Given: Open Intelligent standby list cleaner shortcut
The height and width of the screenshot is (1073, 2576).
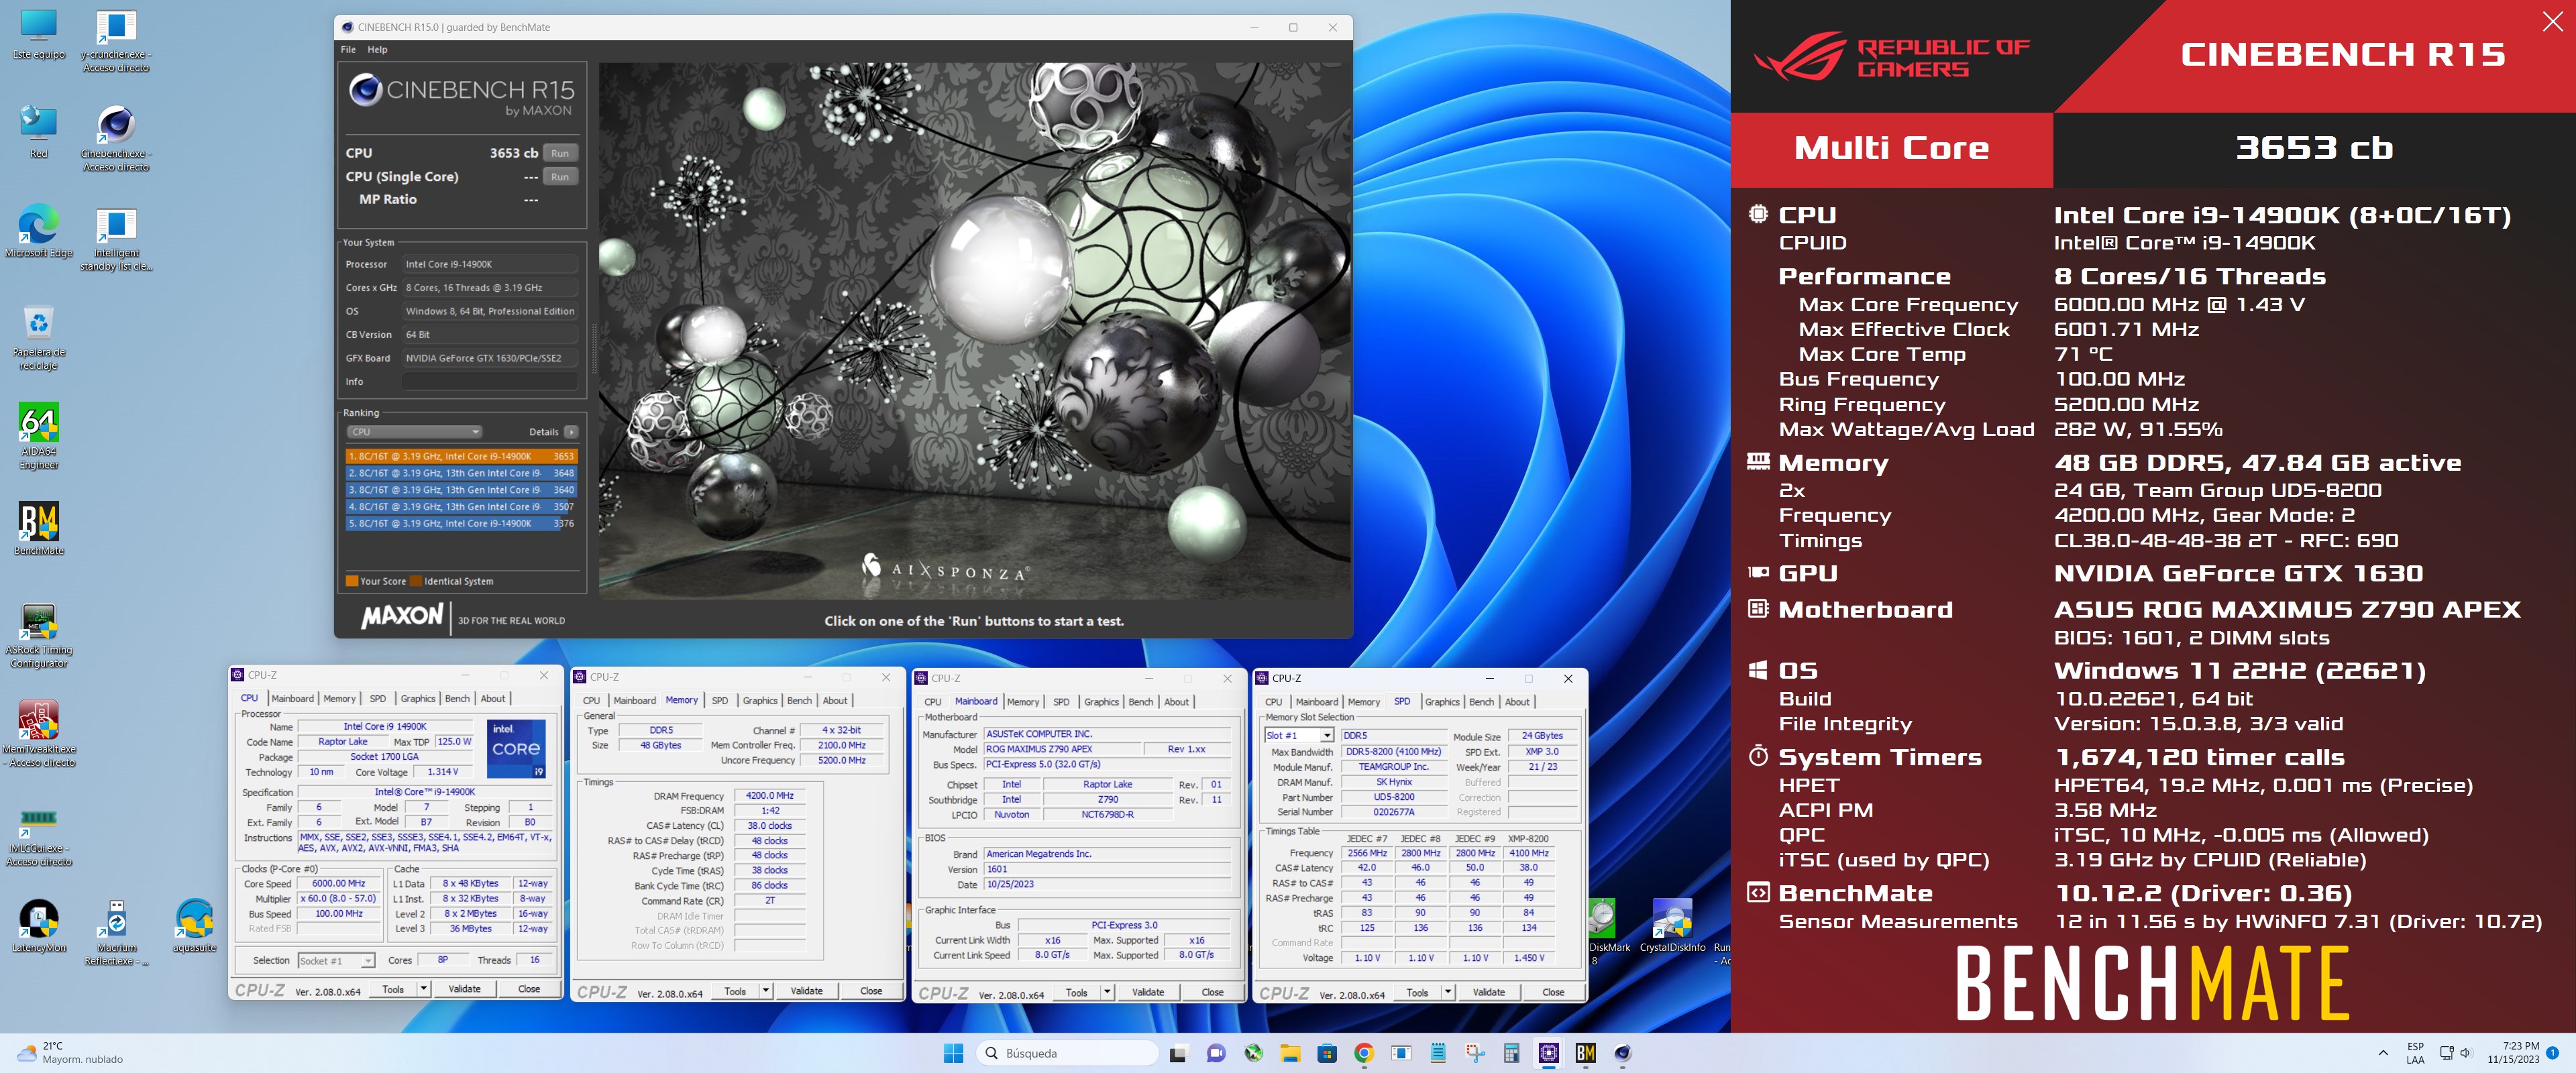Looking at the screenshot, I should tap(117, 238).
